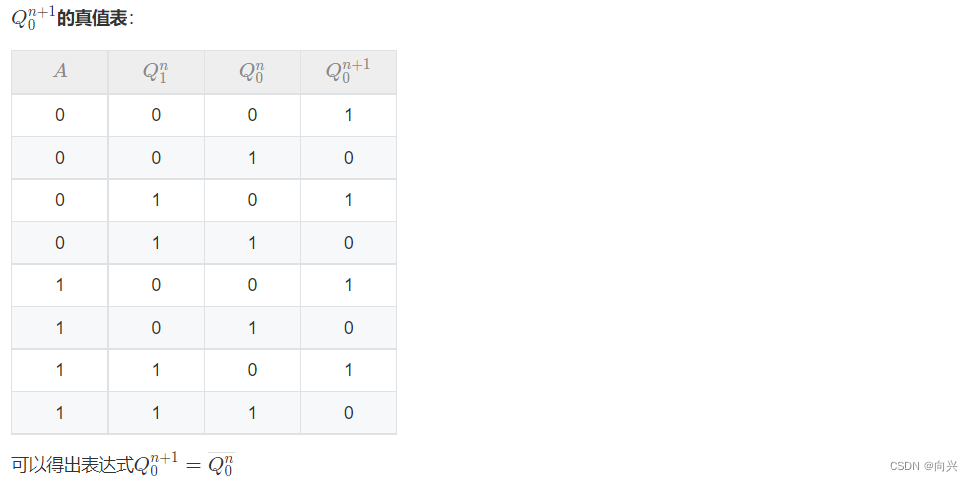Click the Q1^n cell in seventh data row
973x481 pixels.
[x=156, y=370]
